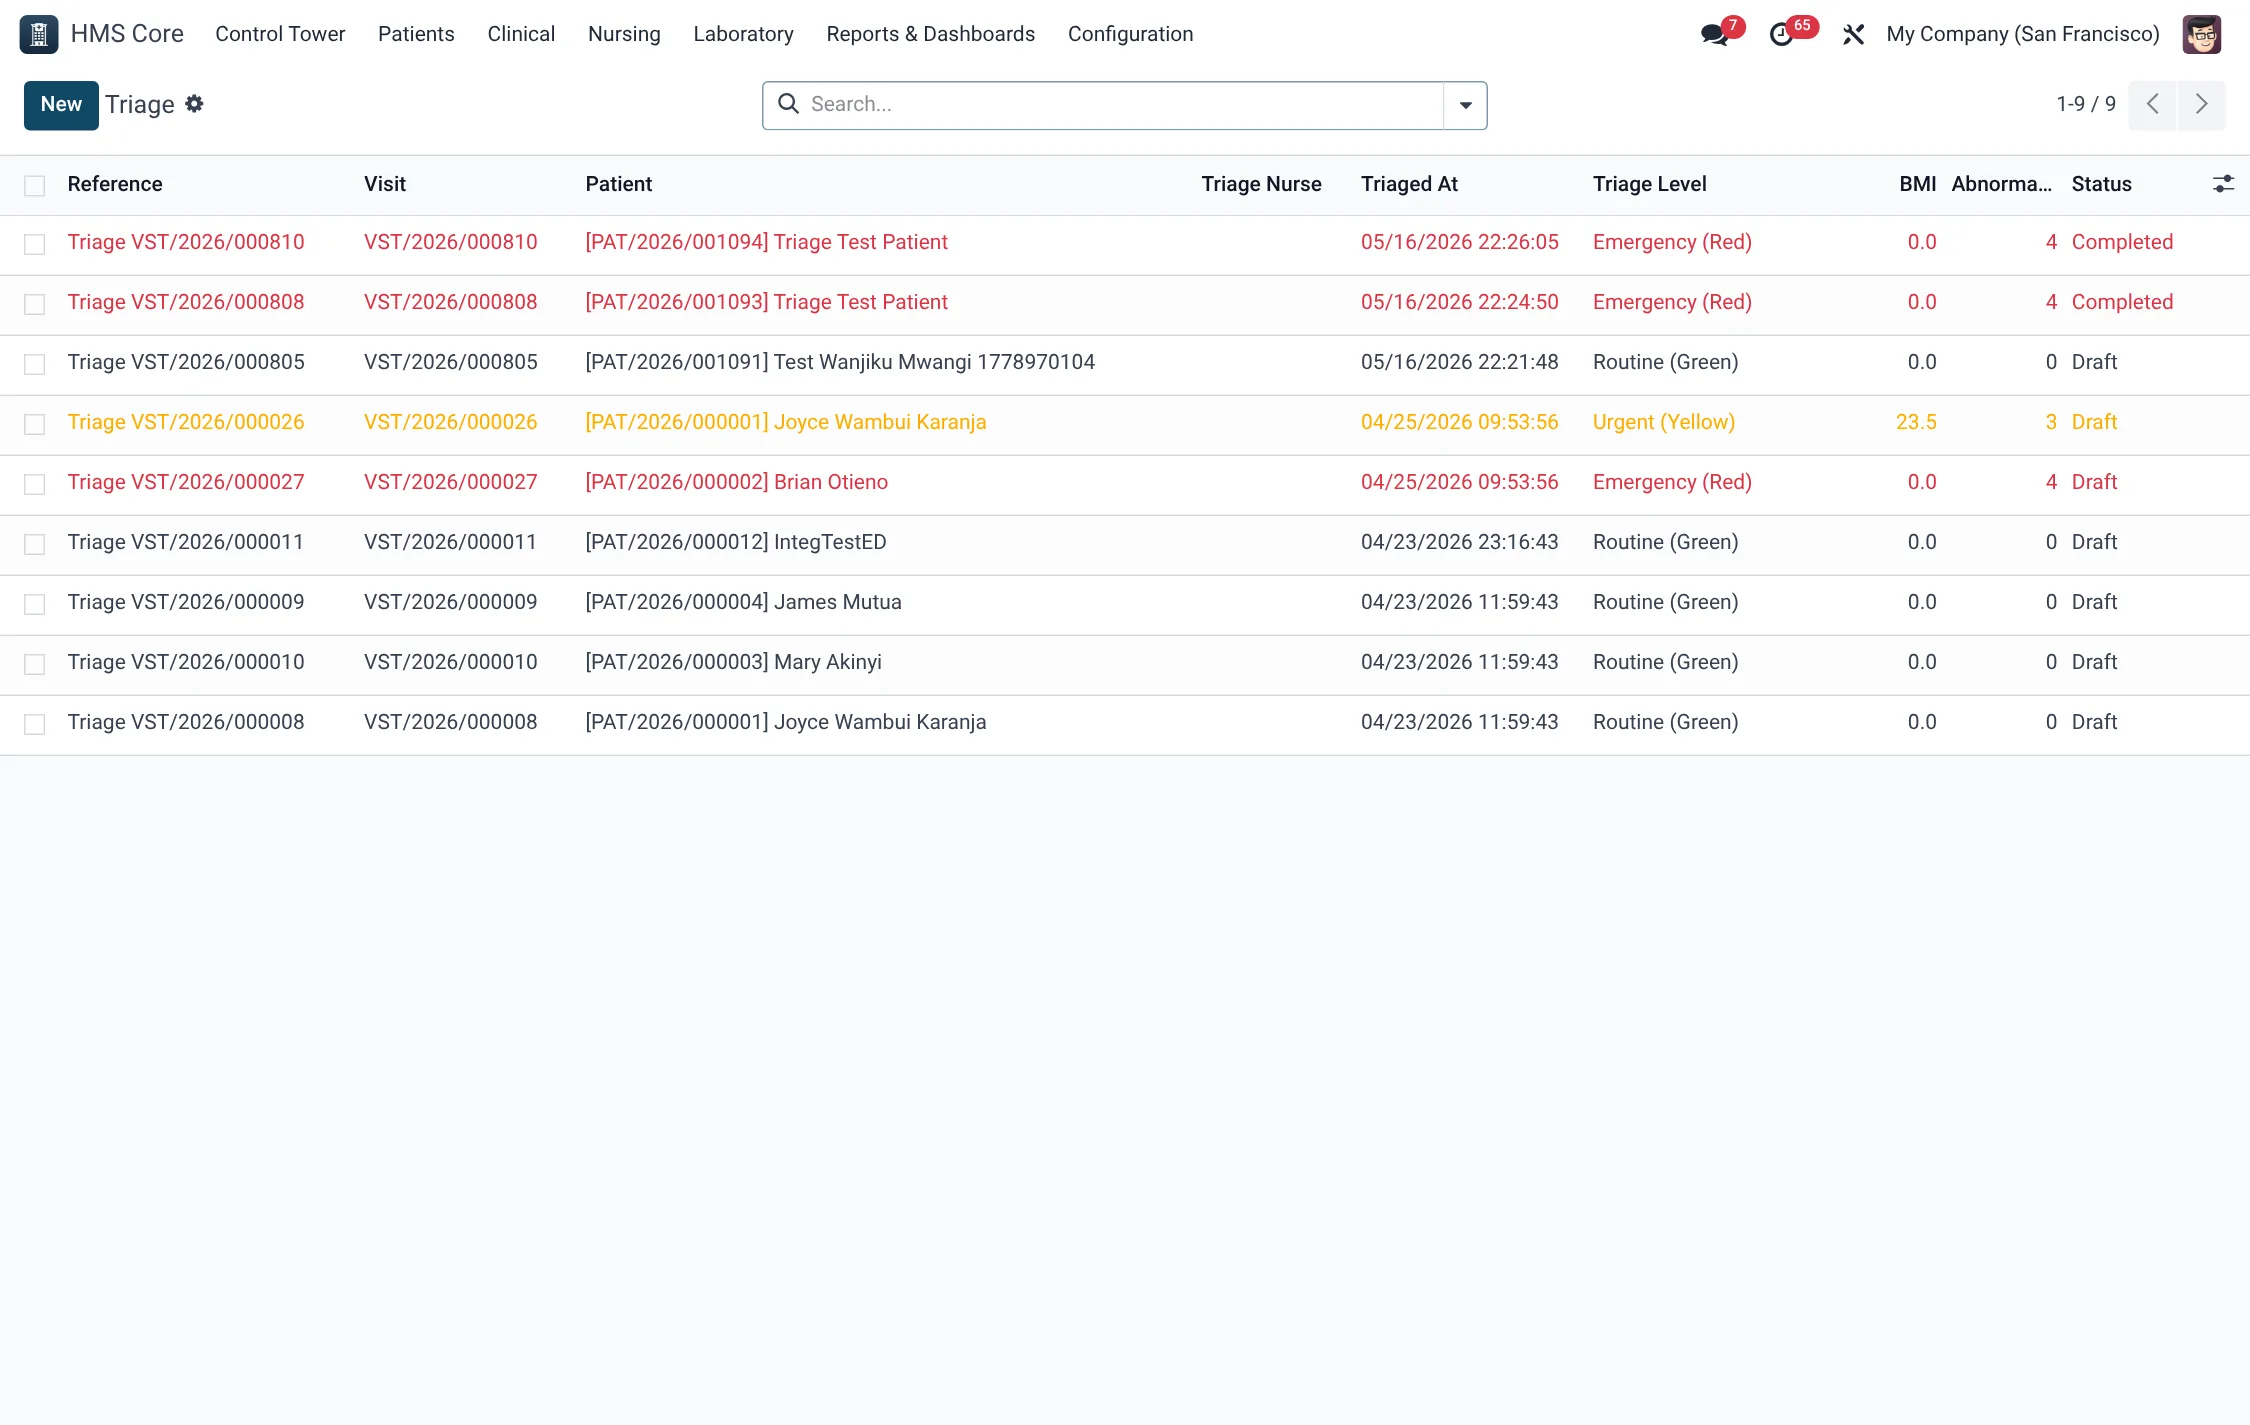Focus the Search input field
Image resolution: width=2250 pixels, height=1425 pixels.
1120,105
